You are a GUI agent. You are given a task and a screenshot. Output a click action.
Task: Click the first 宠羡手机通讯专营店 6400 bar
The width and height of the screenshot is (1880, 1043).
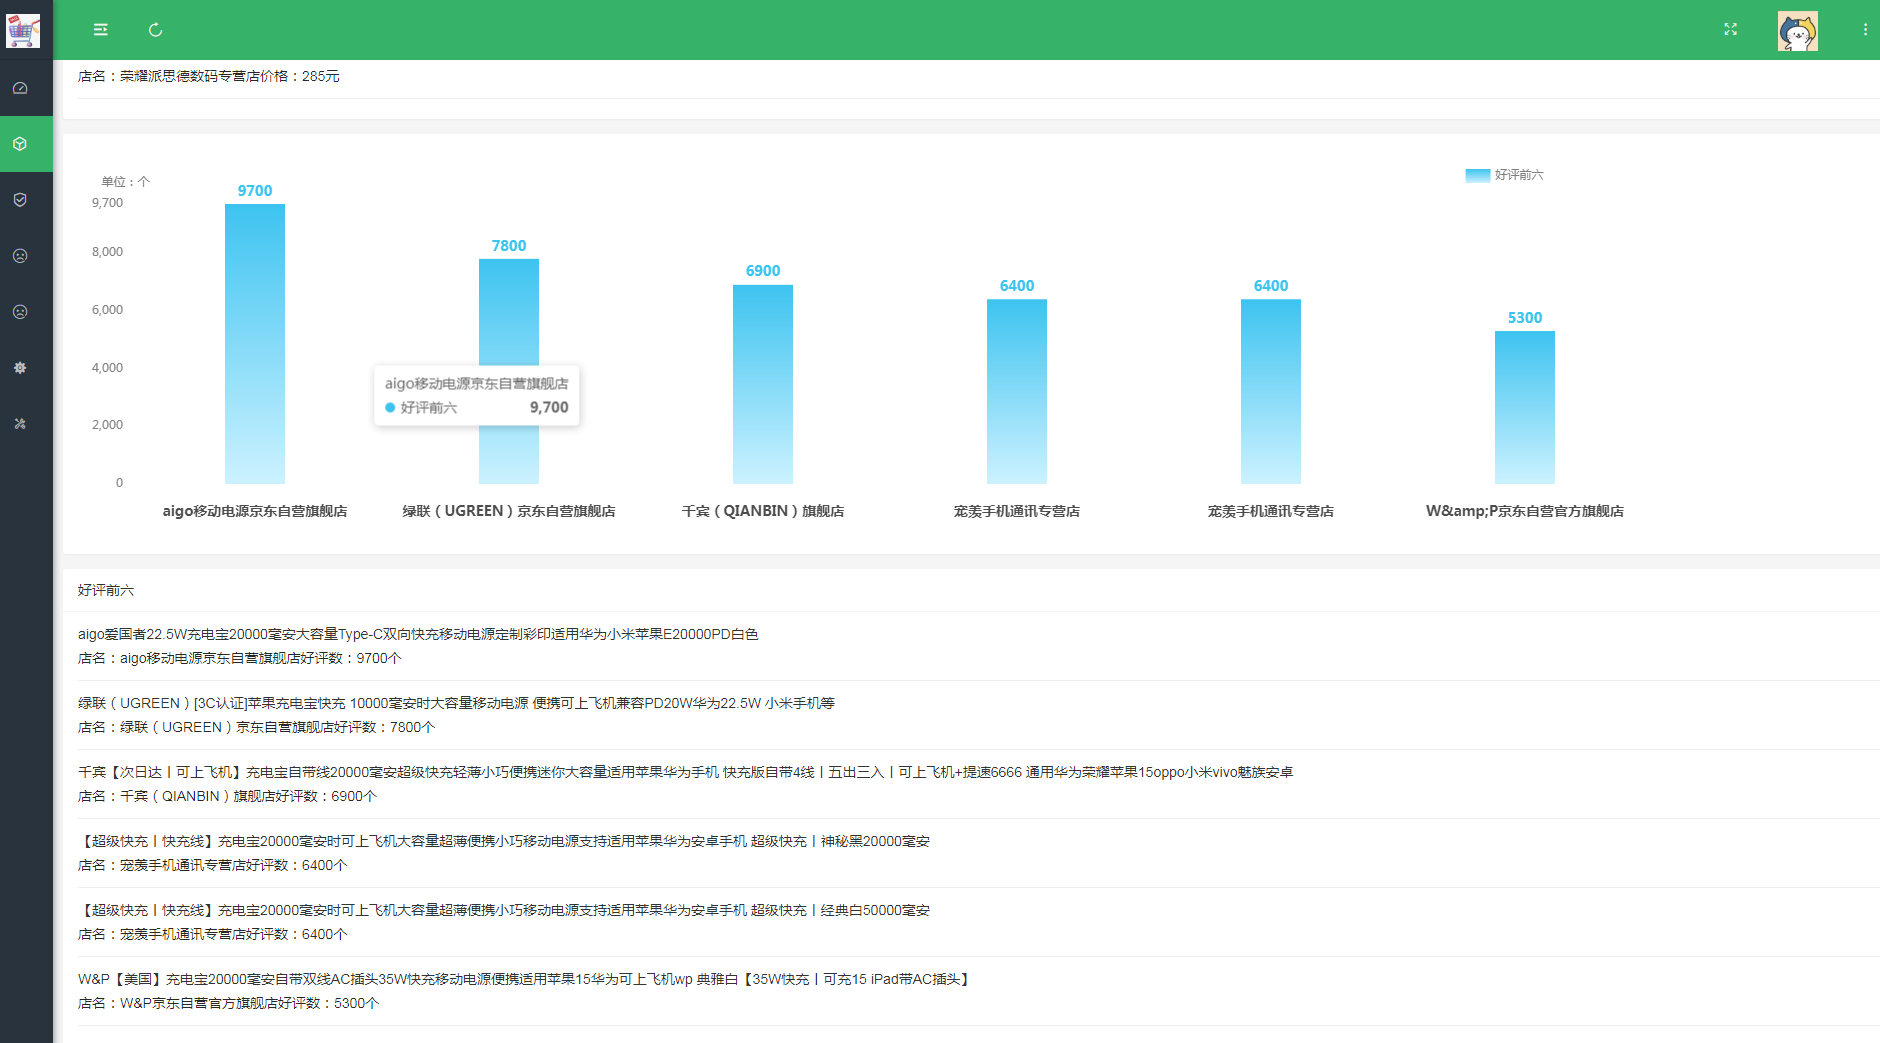[1017, 391]
